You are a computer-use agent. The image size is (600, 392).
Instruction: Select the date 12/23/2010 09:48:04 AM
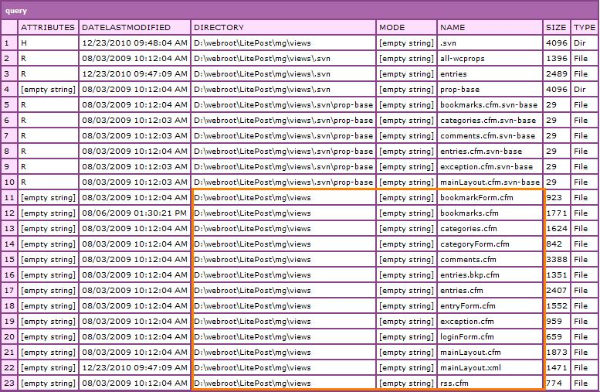point(134,43)
